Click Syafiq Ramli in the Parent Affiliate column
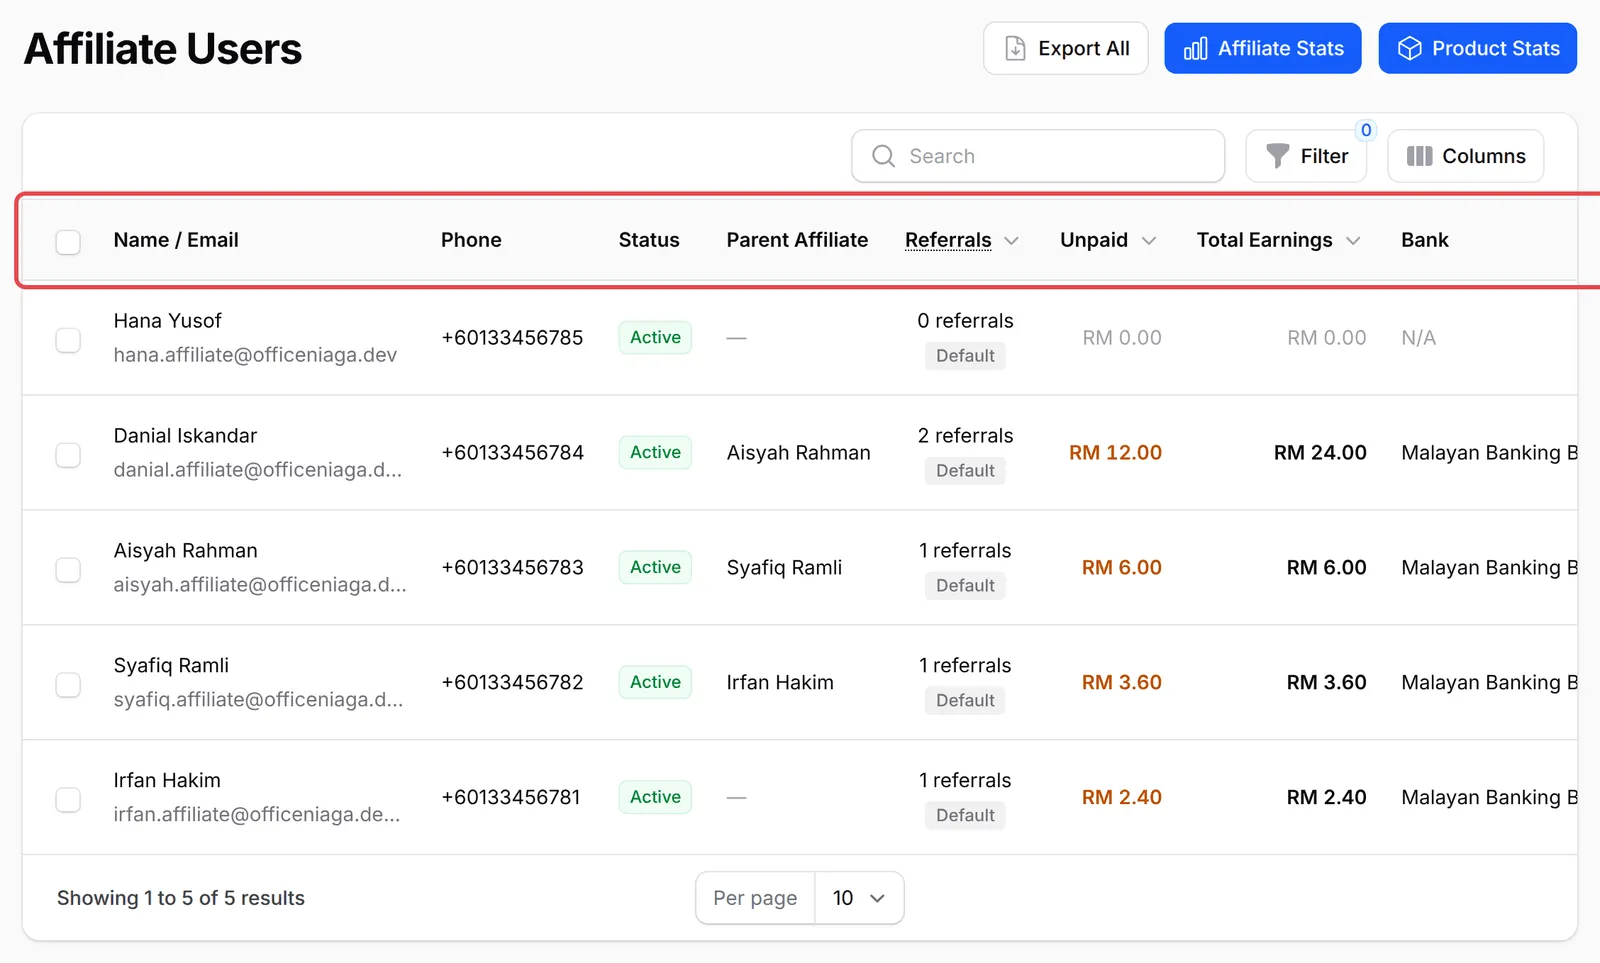 [x=784, y=568]
